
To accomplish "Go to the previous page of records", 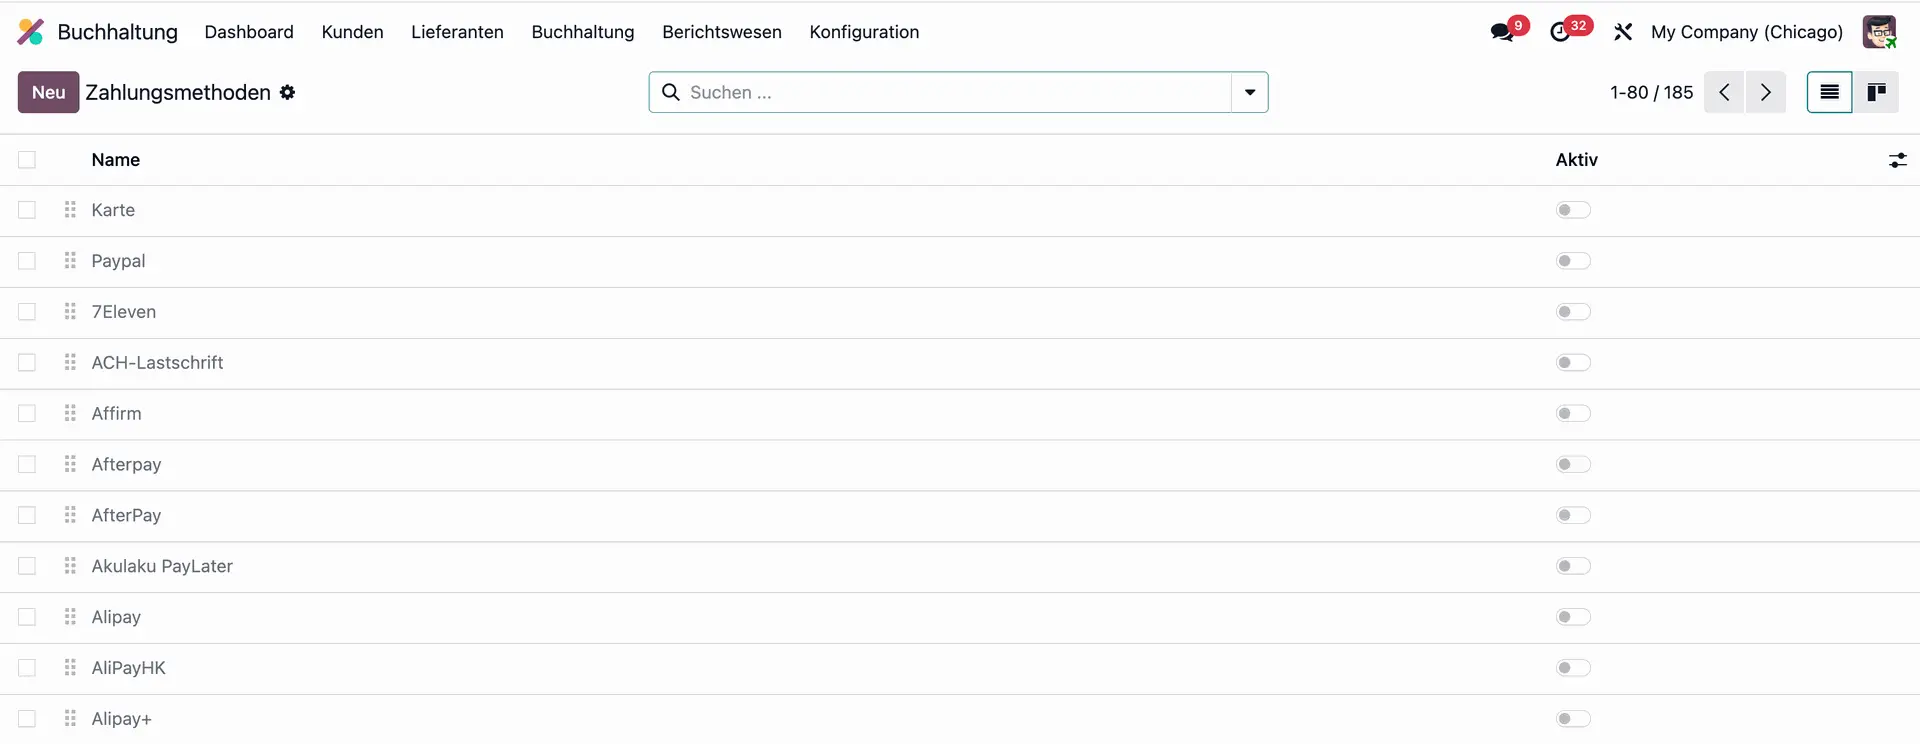I will [1724, 92].
